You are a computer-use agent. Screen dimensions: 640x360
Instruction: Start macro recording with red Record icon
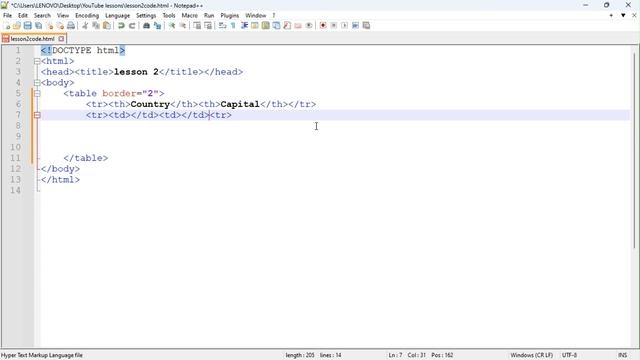click(x=323, y=26)
